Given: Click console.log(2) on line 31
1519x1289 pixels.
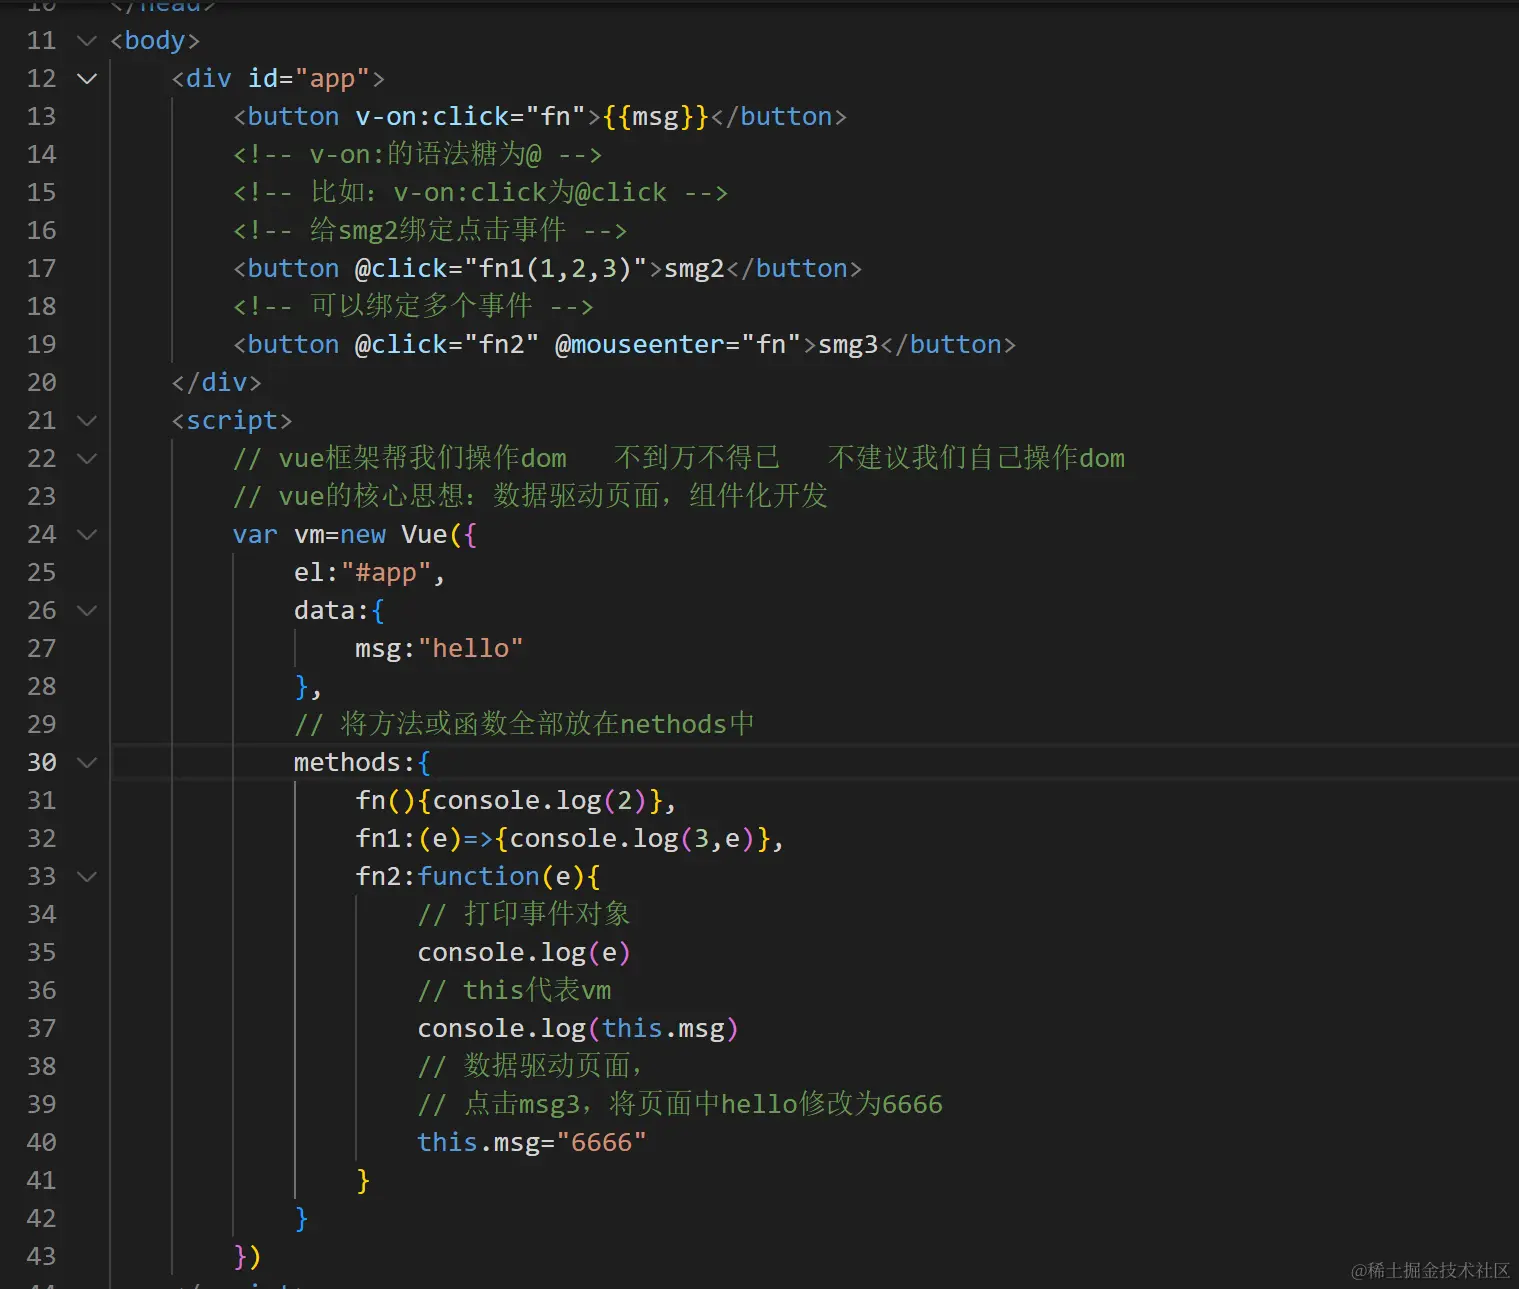Looking at the screenshot, I should pyautogui.click(x=540, y=801).
